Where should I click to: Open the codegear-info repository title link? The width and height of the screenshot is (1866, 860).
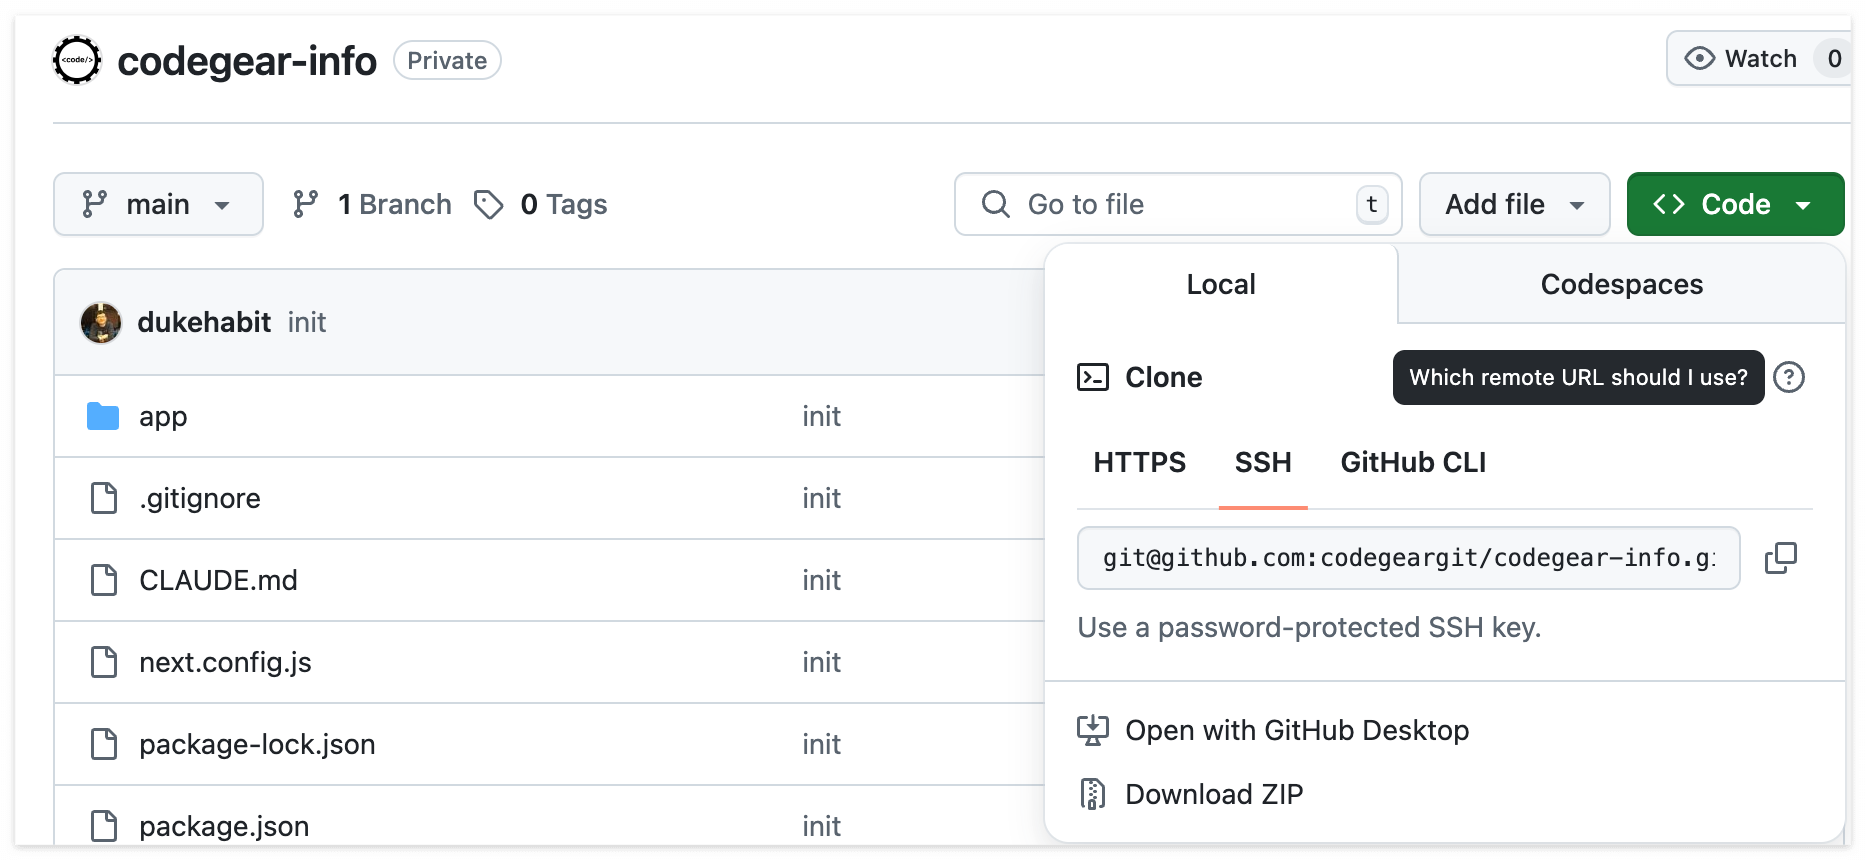pos(247,61)
